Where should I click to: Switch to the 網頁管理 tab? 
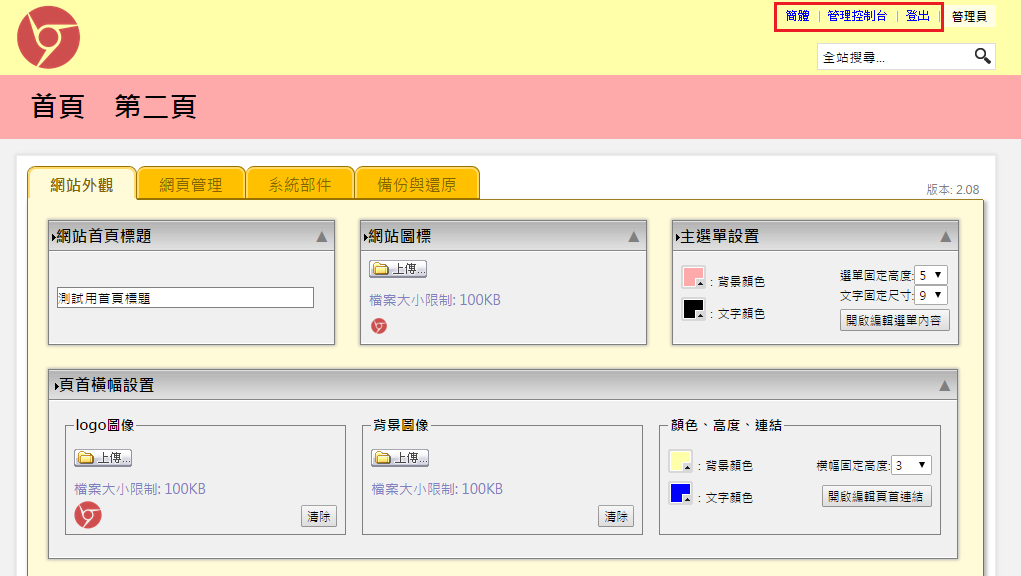[191, 185]
